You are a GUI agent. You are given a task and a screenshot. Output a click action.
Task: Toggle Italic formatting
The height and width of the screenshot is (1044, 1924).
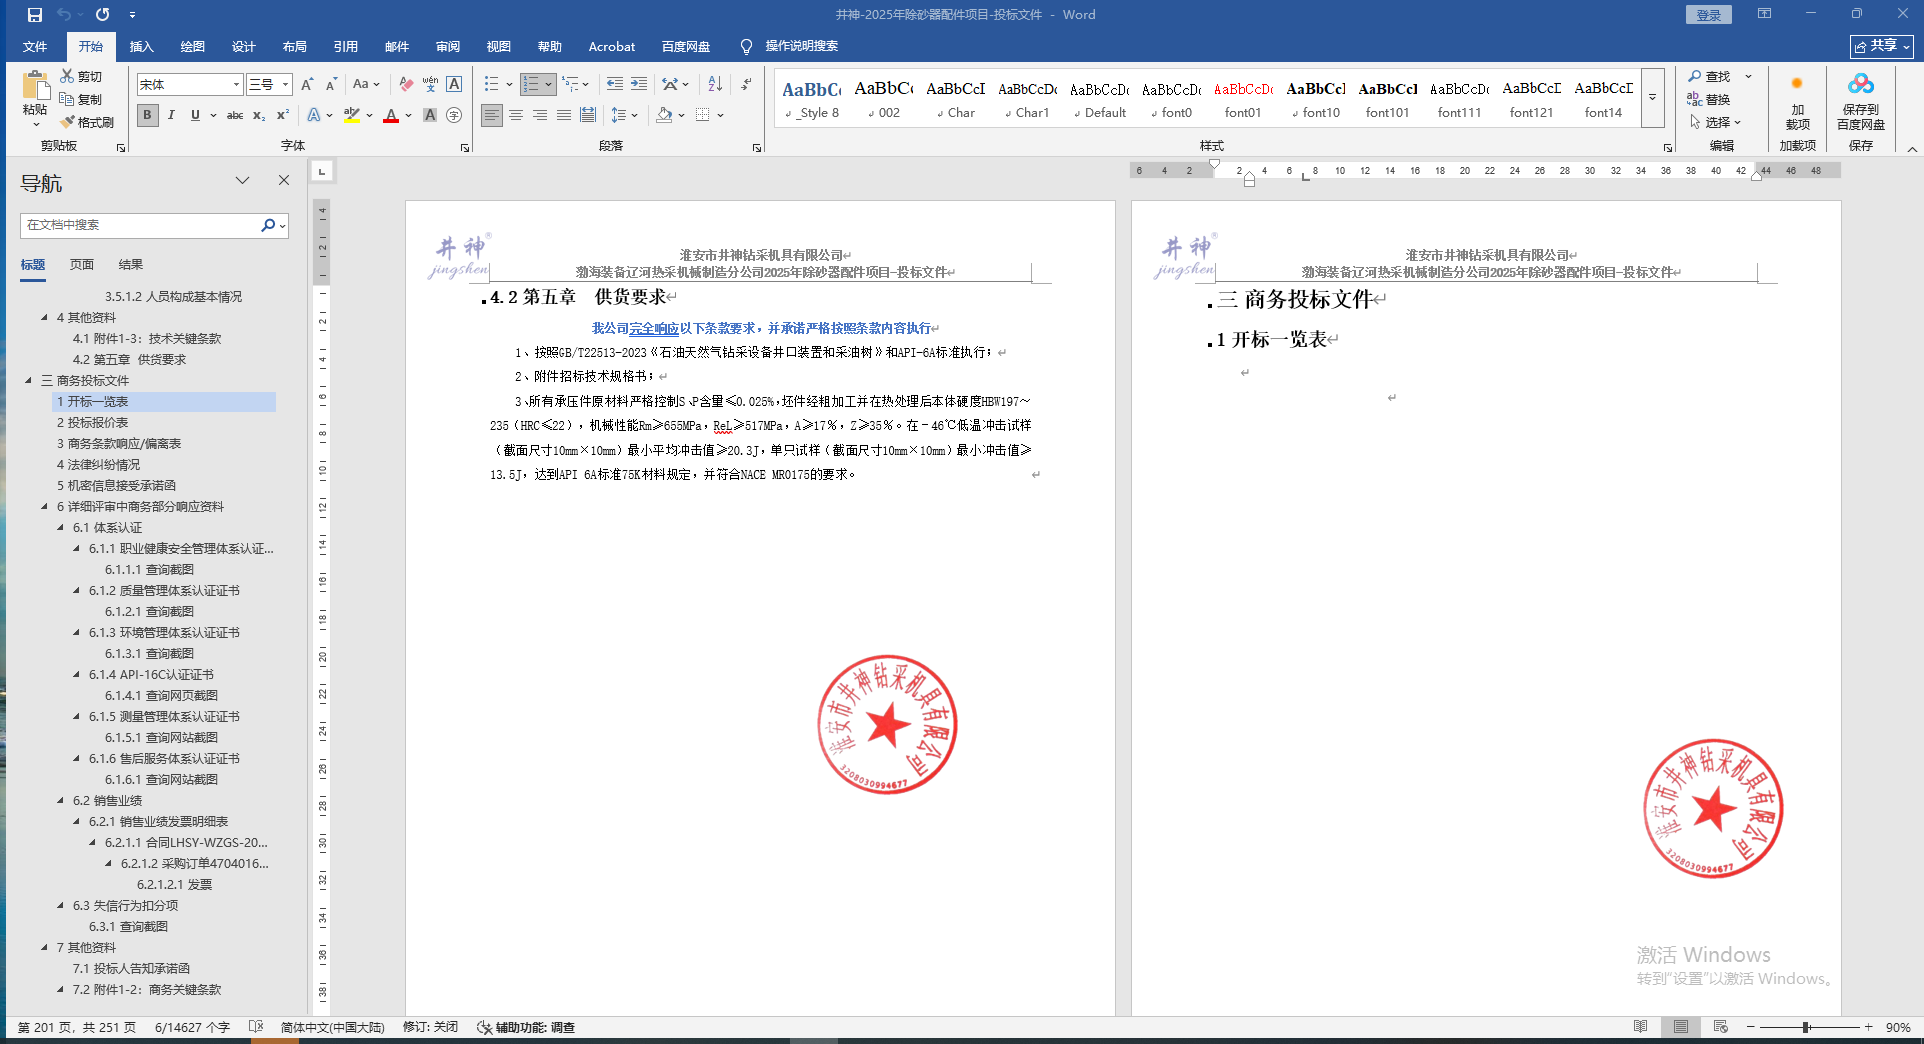pyautogui.click(x=171, y=115)
